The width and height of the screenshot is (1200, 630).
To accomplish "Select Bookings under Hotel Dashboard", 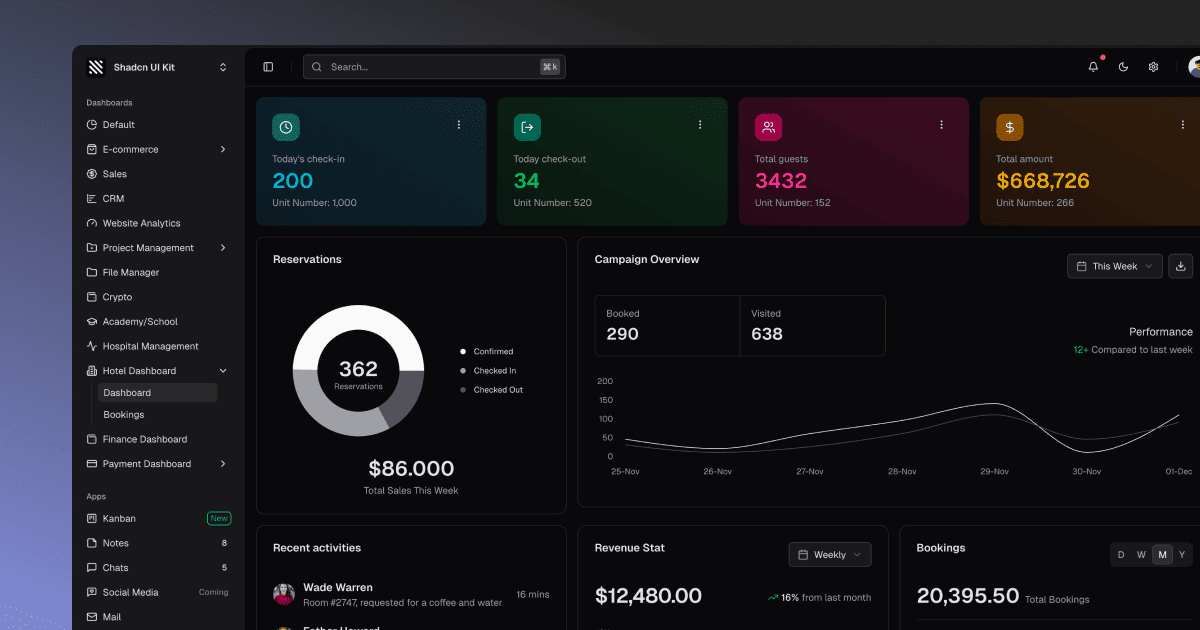I will point(123,414).
